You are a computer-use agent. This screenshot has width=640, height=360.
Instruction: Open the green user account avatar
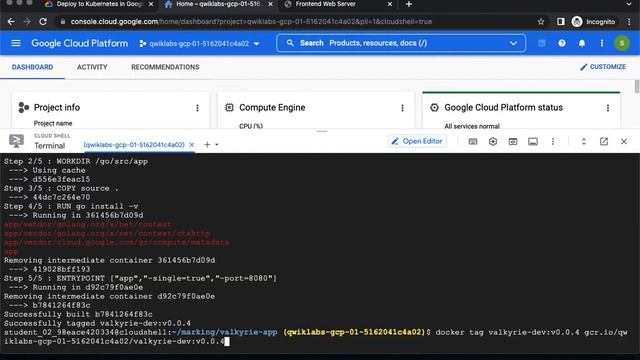(622, 43)
